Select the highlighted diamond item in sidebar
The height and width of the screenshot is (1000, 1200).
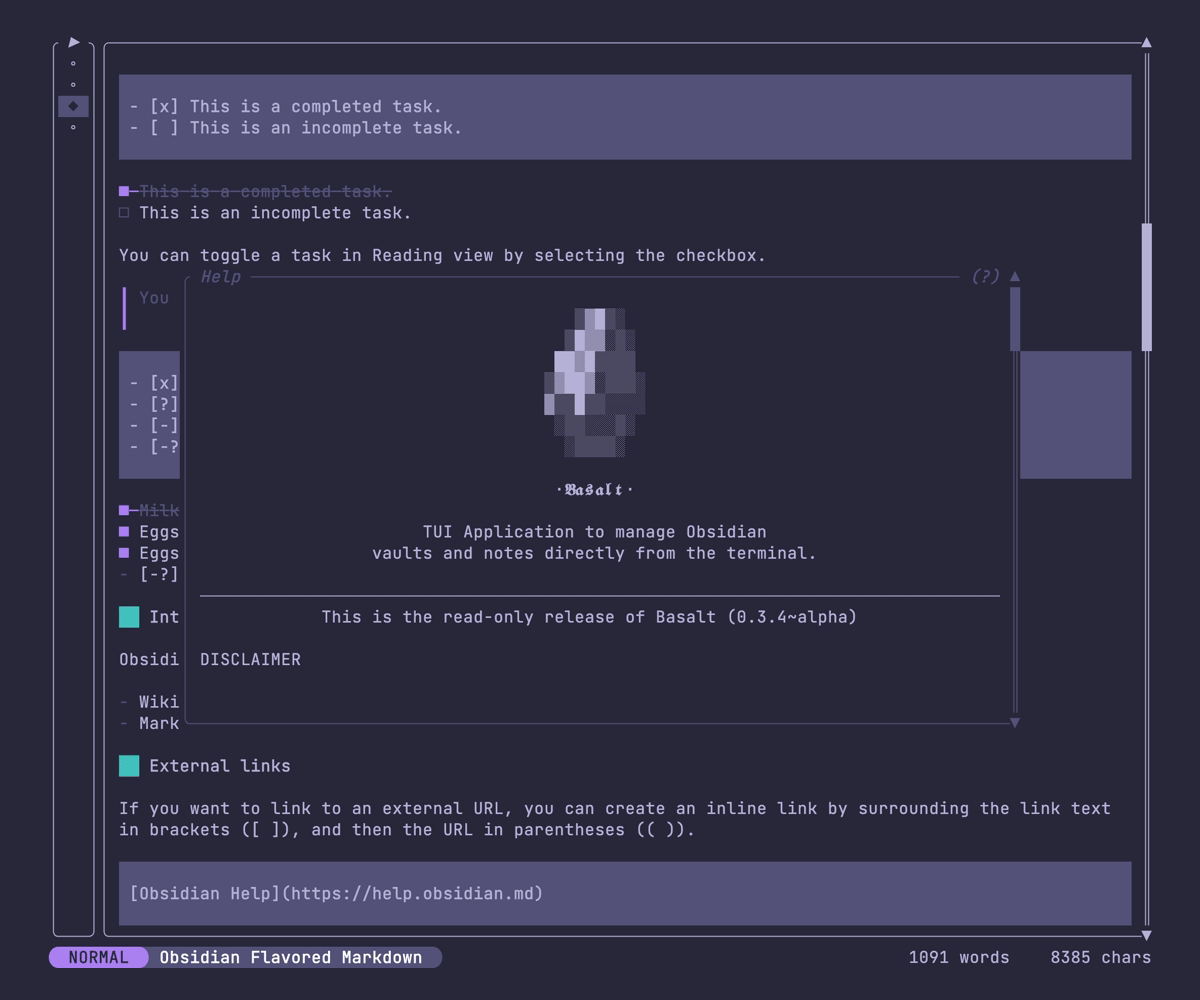pyautogui.click(x=73, y=106)
